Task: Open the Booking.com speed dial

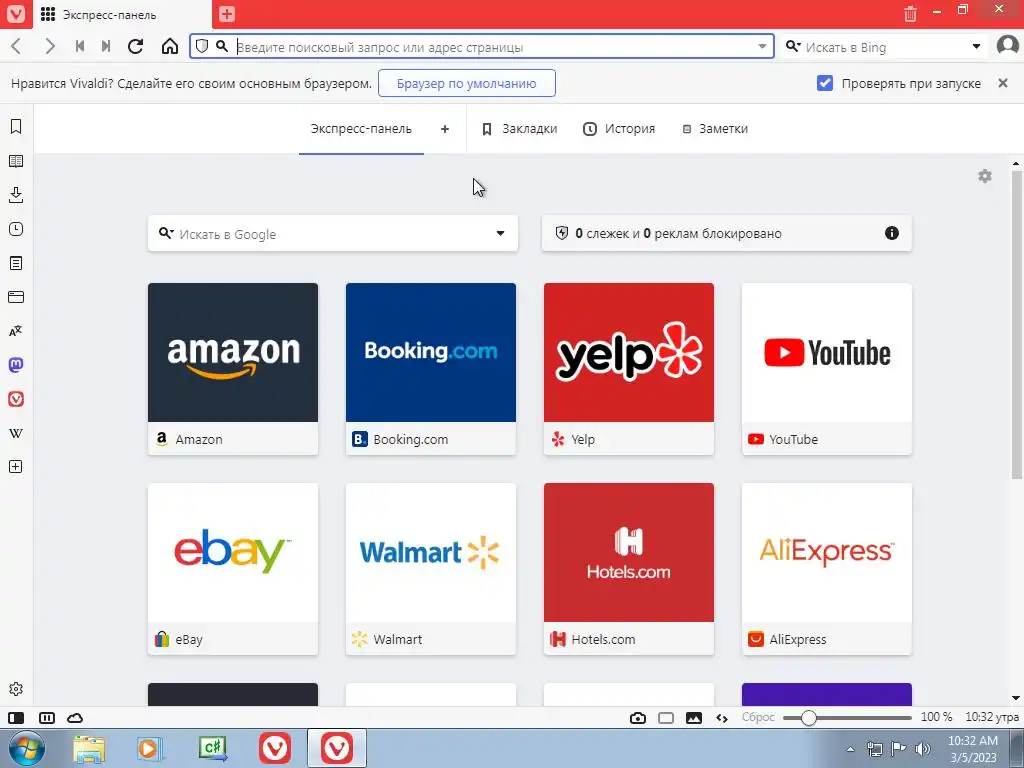Action: click(431, 369)
